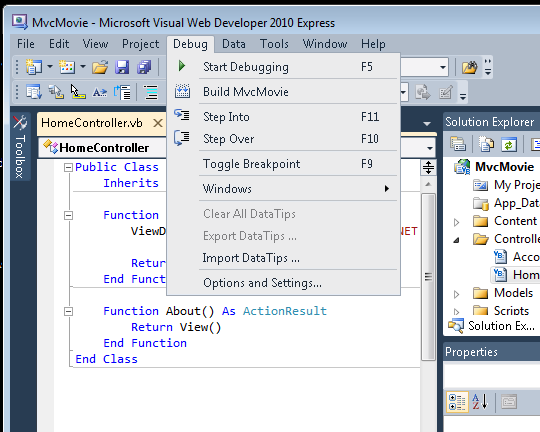Expand the Scripts folder
Viewport: 540px width, 432px height.
click(457, 312)
